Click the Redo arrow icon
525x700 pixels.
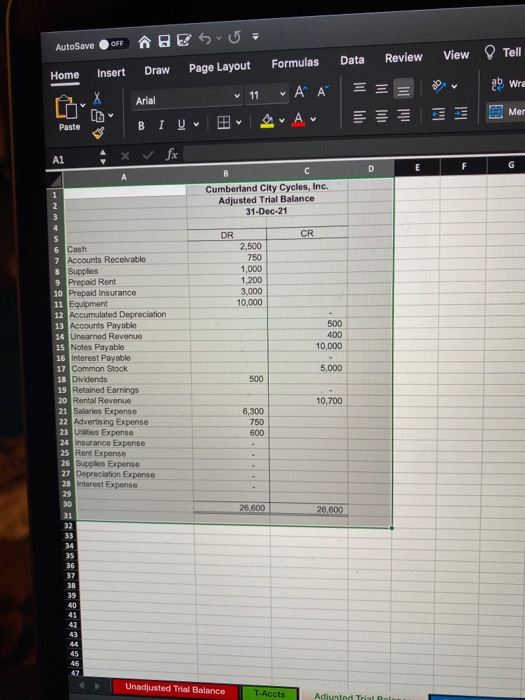coord(234,38)
